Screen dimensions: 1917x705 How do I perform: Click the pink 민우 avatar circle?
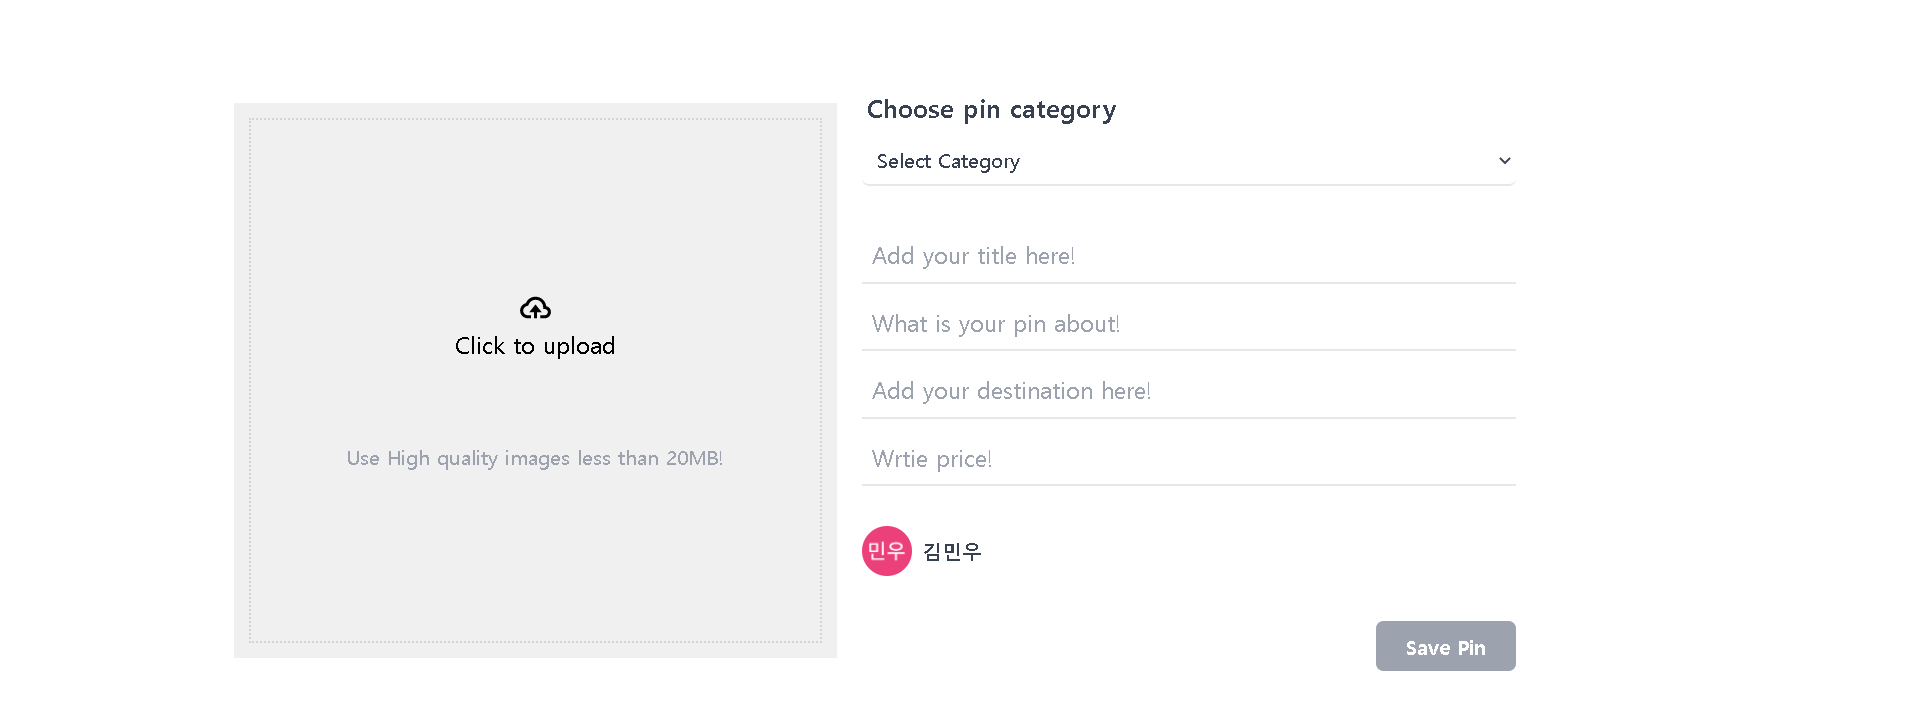pos(886,551)
